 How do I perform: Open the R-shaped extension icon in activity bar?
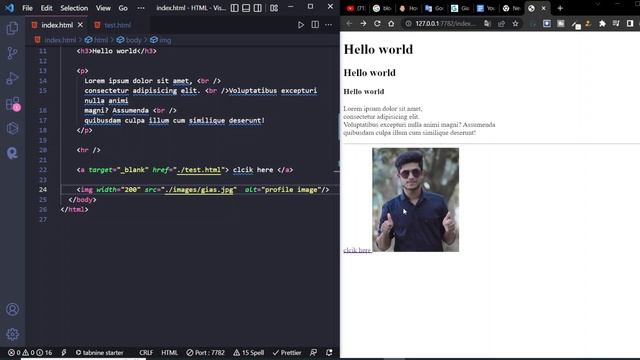[x=12, y=153]
